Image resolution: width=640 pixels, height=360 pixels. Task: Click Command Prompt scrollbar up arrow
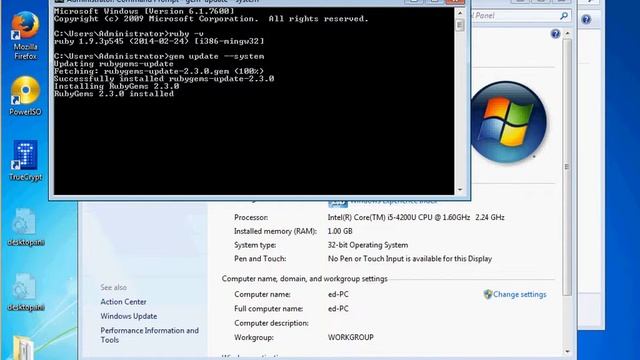[x=460, y=13]
